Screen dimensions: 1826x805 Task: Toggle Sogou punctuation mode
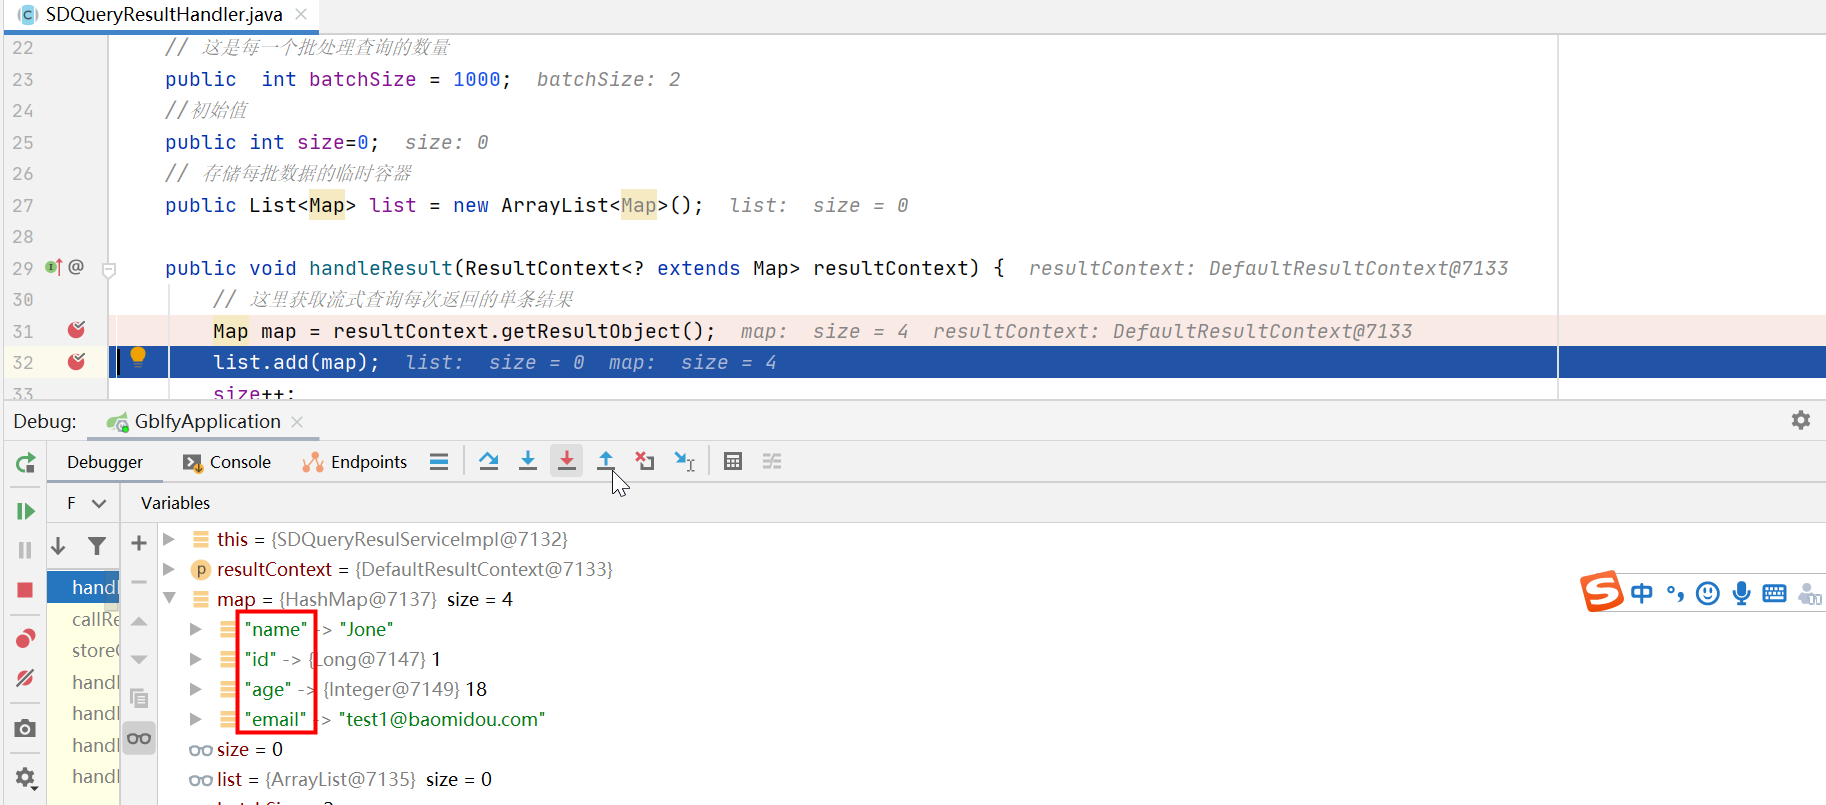click(1675, 594)
